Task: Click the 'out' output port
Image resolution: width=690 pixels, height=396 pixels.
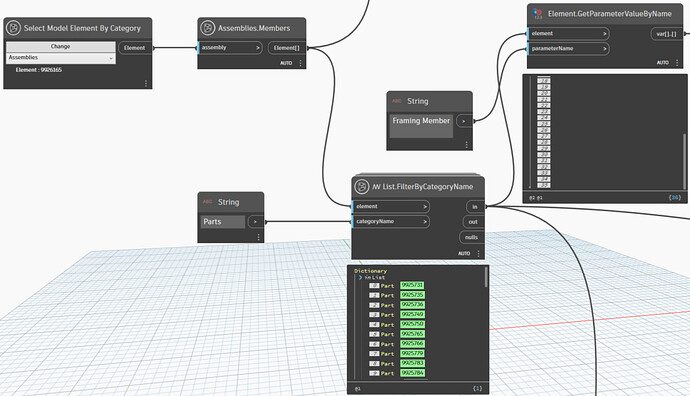Action: (473, 222)
